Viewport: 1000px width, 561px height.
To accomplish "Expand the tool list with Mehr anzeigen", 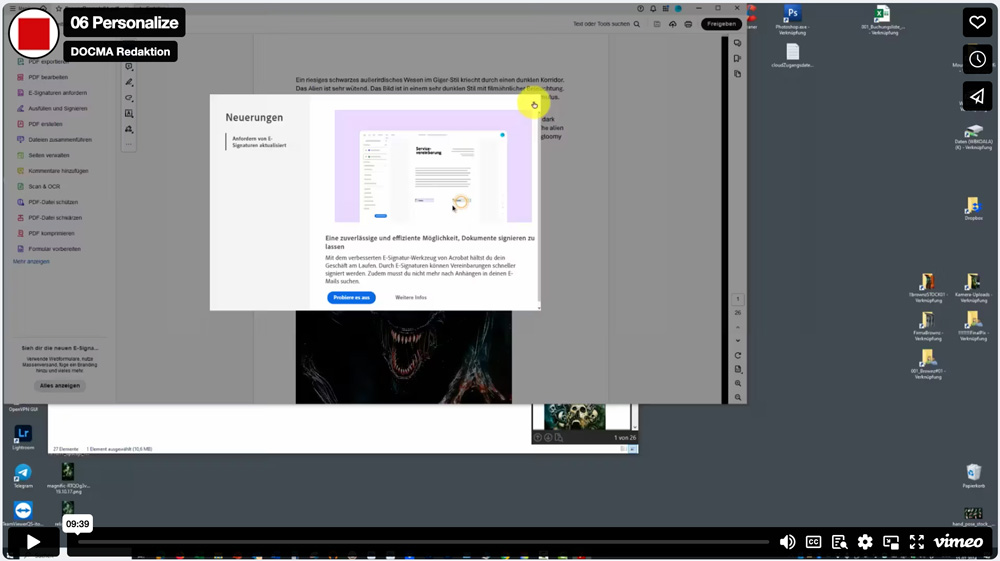I will pos(31,262).
